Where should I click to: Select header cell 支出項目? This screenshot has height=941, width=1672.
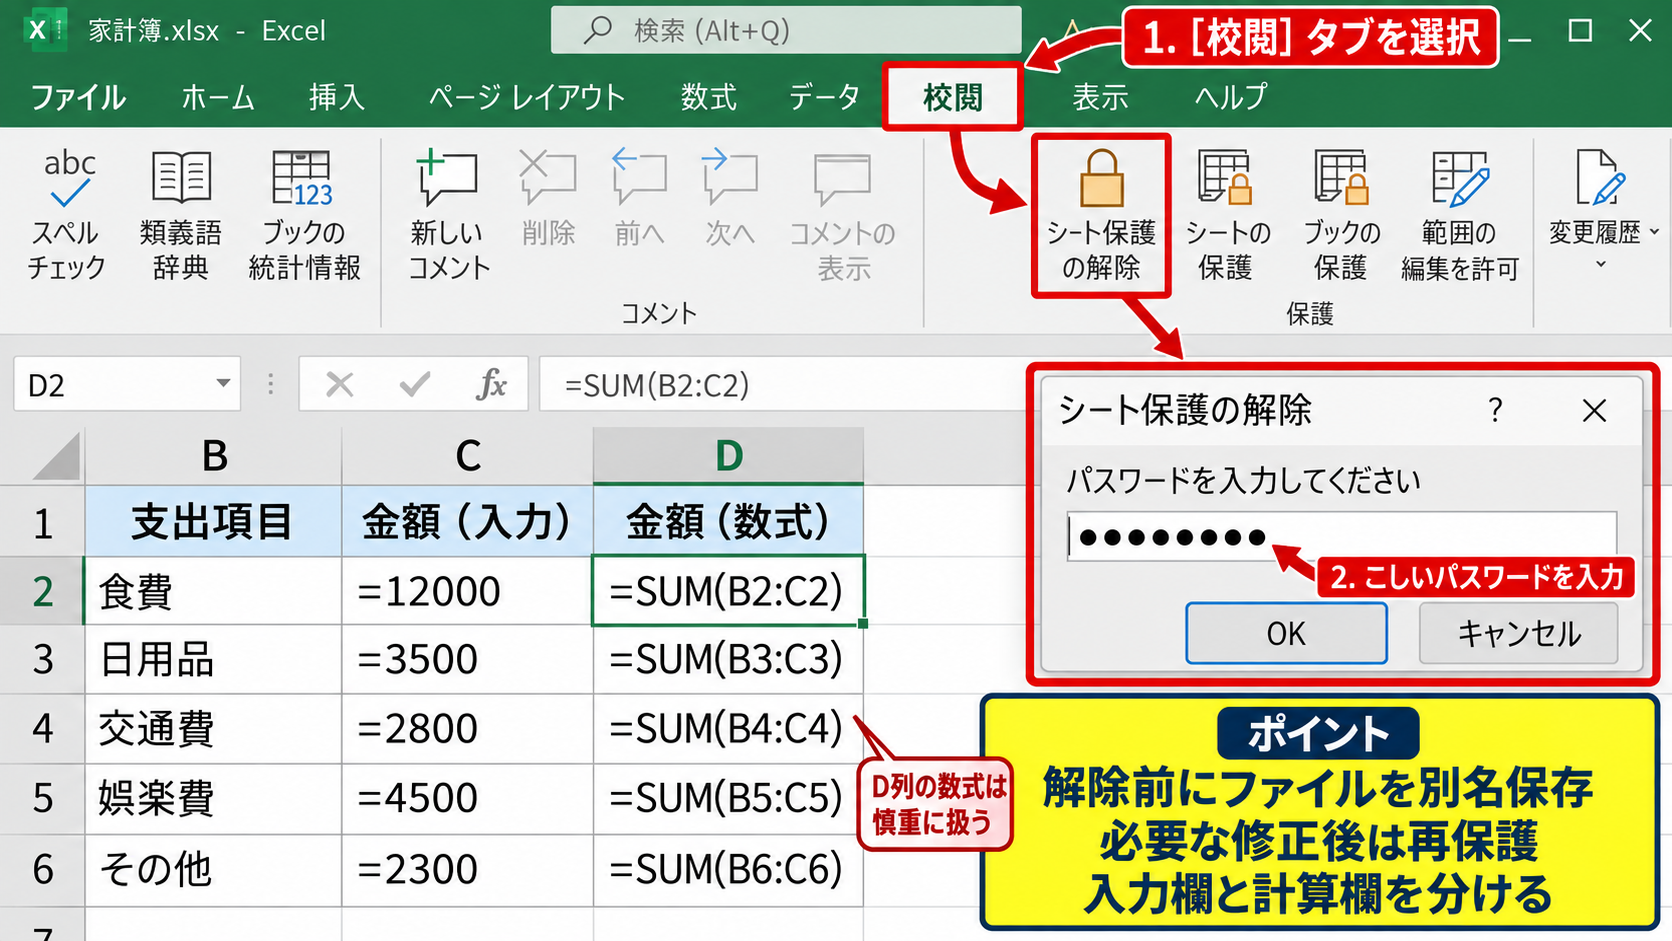[213, 521]
